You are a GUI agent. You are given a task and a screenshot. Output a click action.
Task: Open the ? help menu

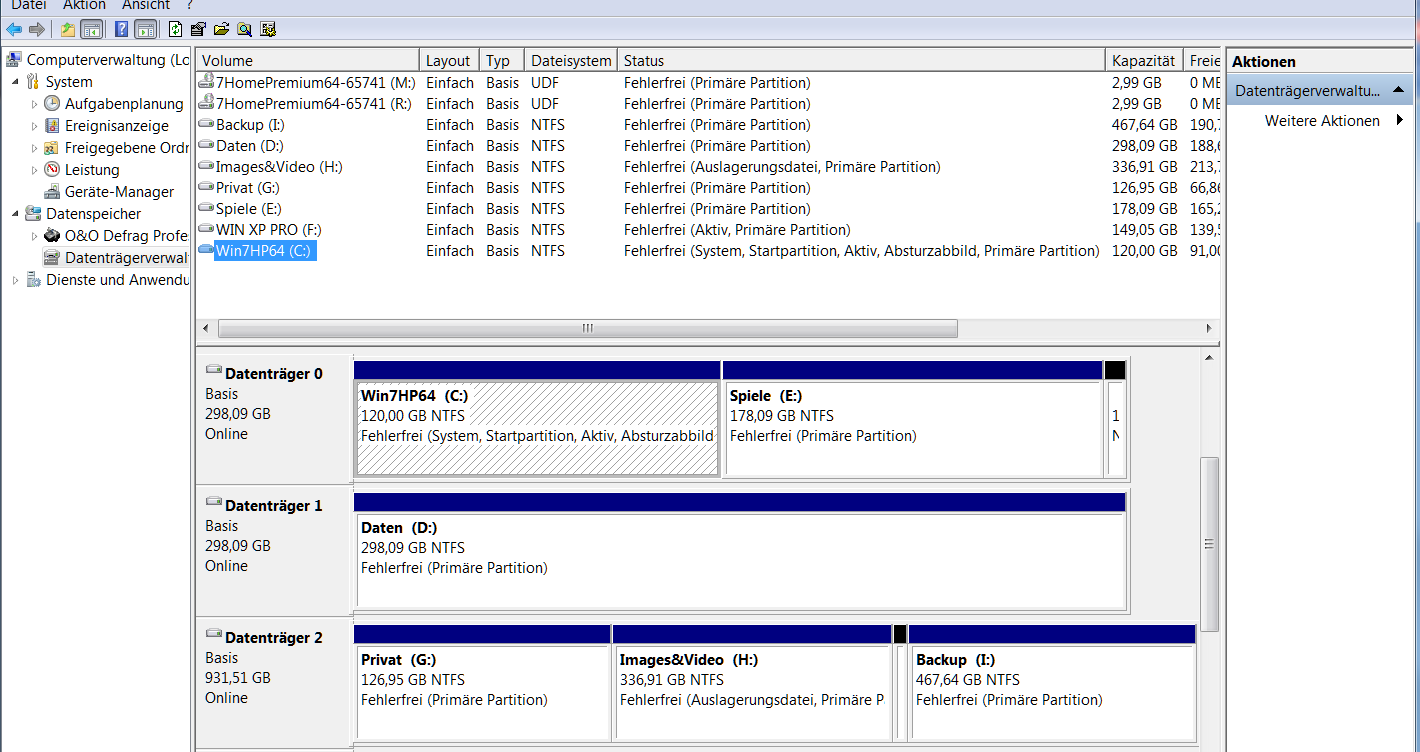[190, 6]
